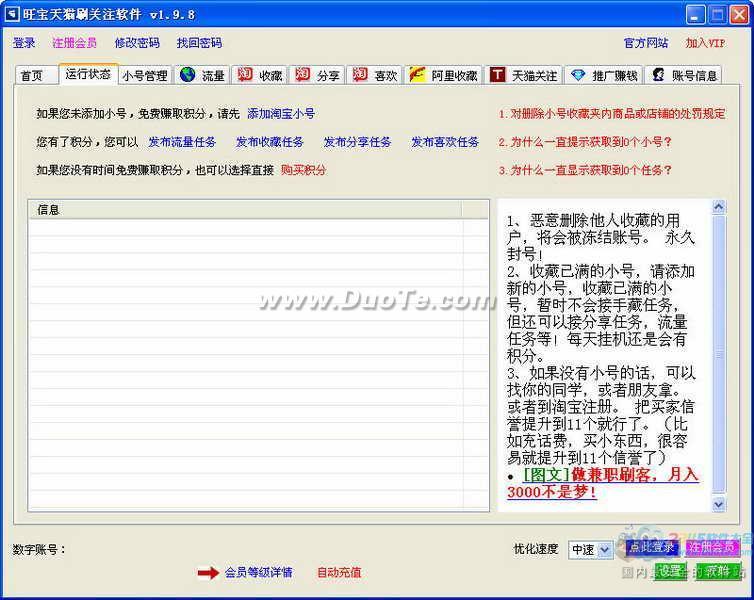Open the 小号管理 tab
754x600 pixels.
pyautogui.click(x=145, y=75)
